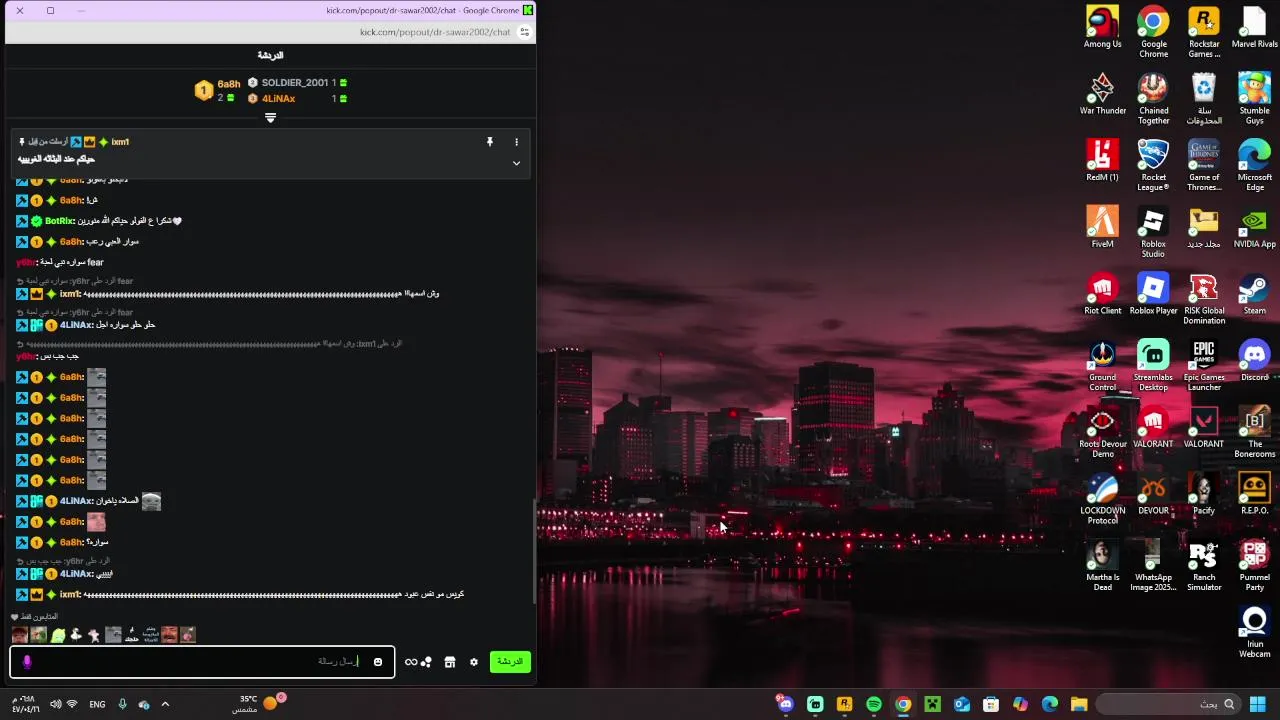Open pinned message three-dot menu

coord(516,142)
